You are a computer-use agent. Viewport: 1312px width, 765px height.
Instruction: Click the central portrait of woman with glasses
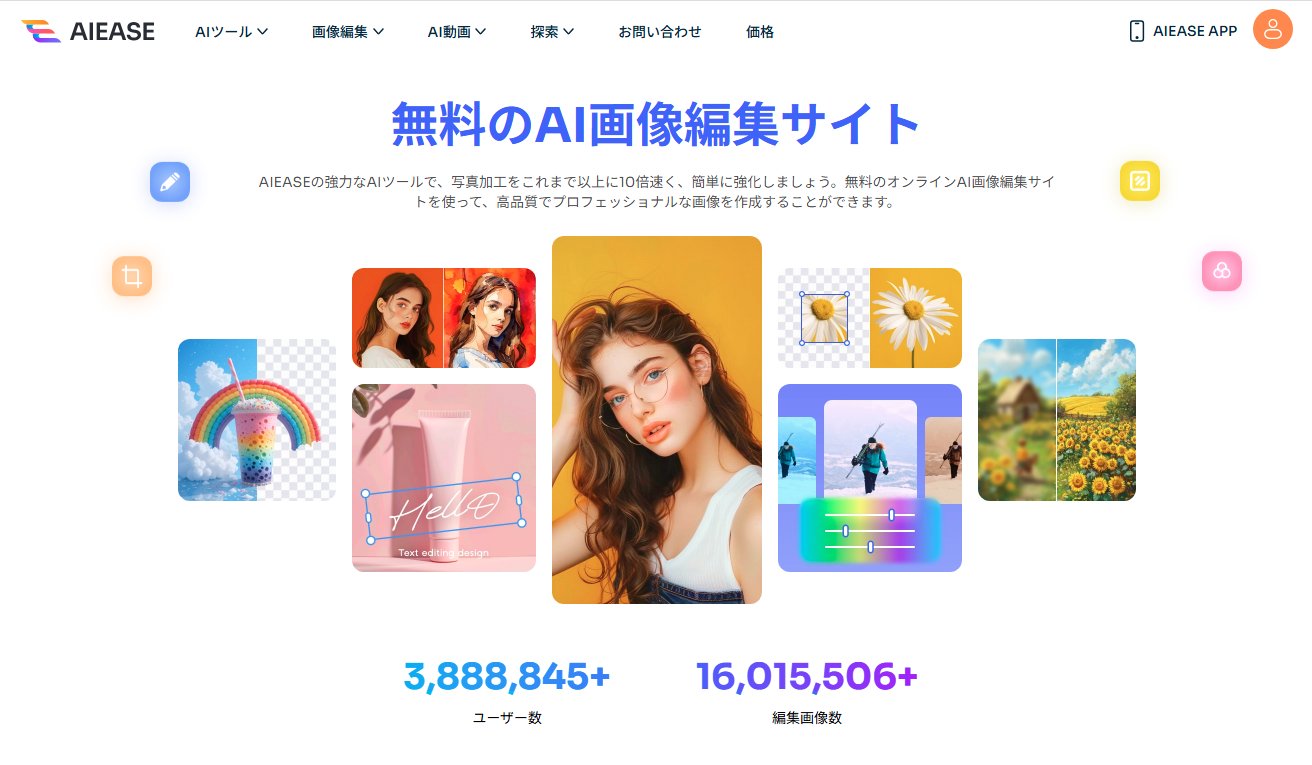[x=657, y=420]
